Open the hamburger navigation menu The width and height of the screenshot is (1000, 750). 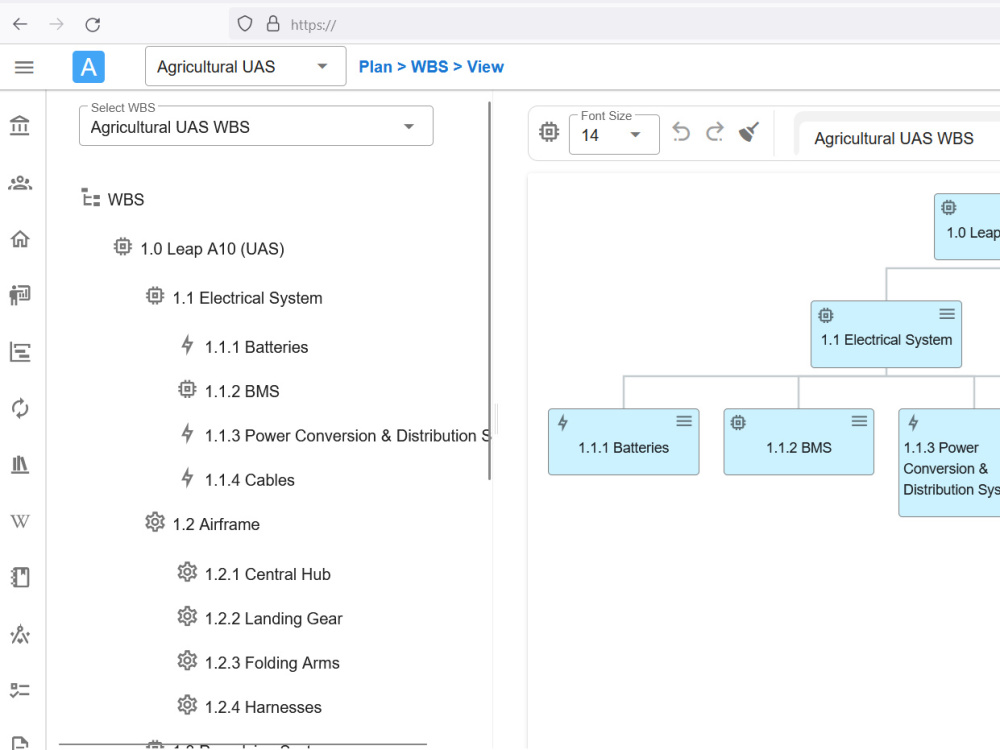24,67
